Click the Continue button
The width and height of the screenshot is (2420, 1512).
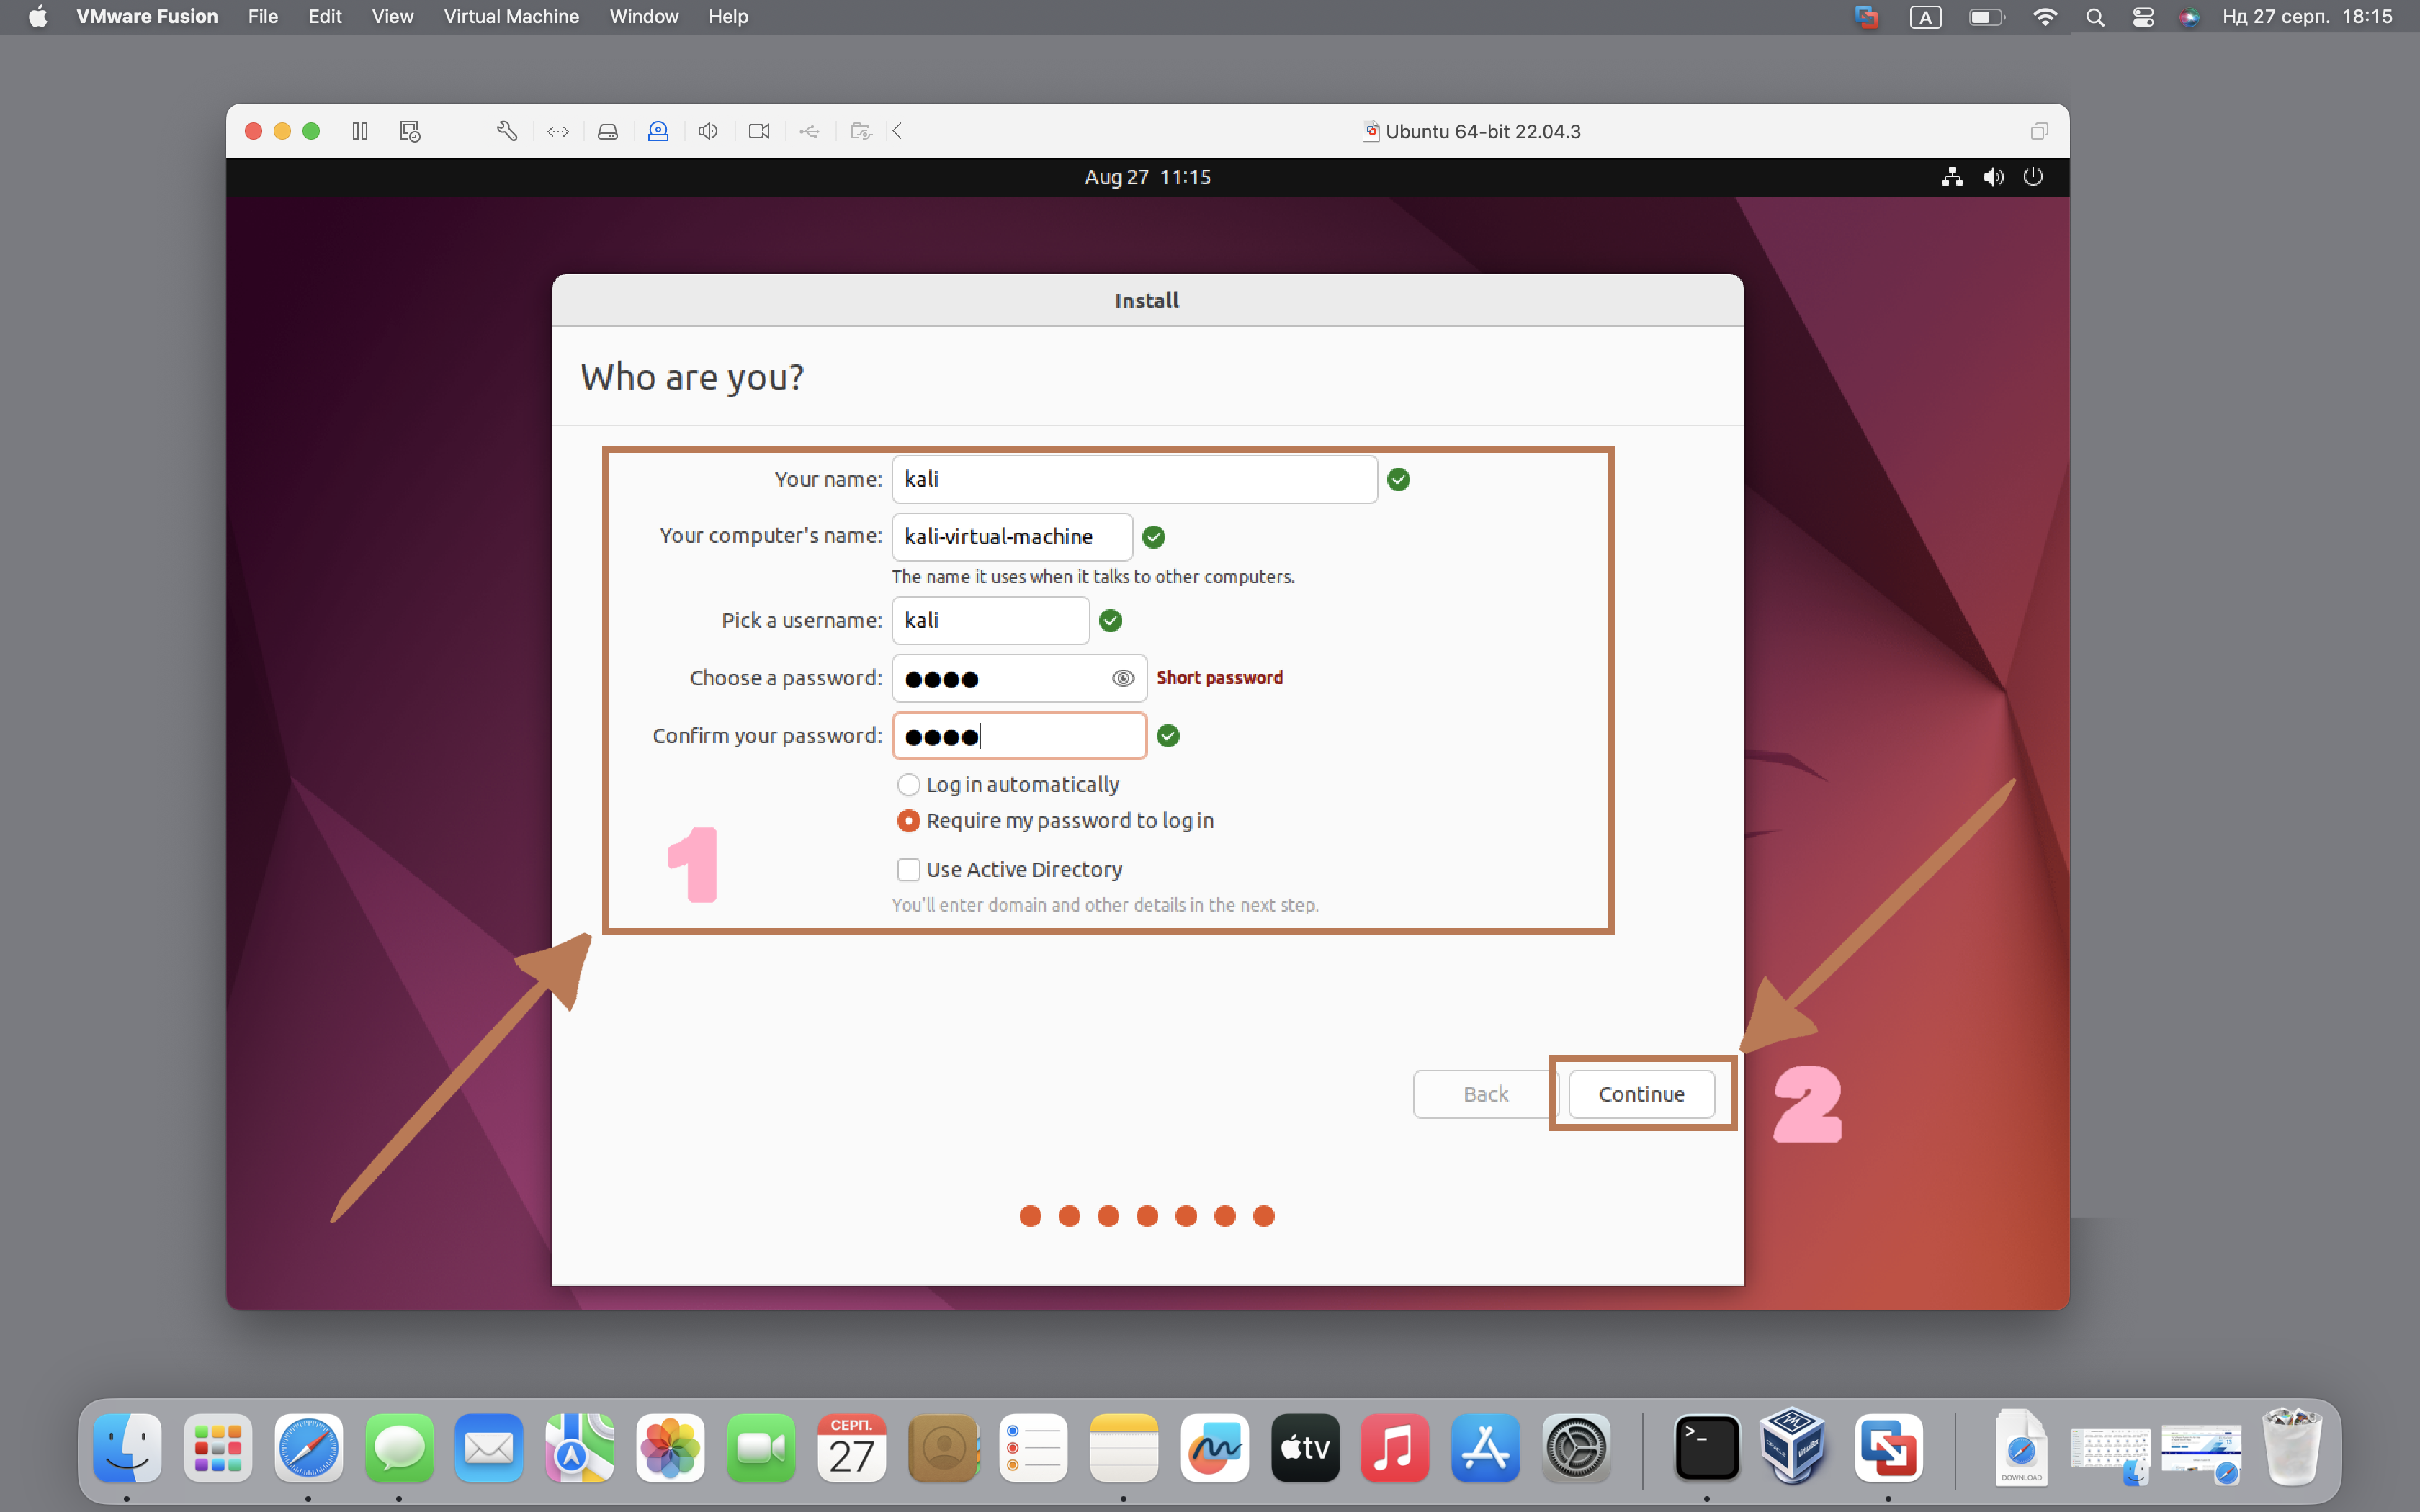click(x=1641, y=1094)
